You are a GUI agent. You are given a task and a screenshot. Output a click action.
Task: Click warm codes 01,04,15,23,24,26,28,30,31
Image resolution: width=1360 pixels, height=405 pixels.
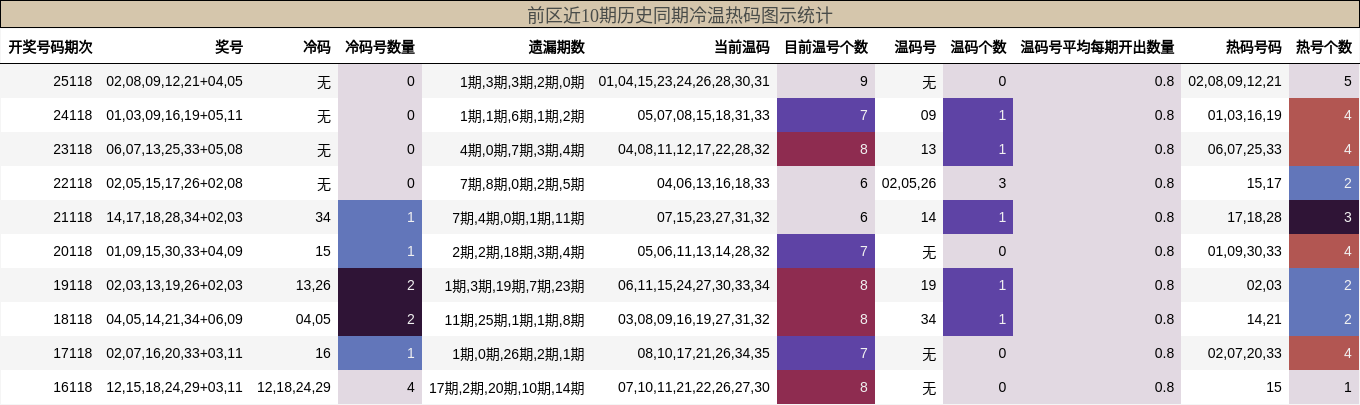[x=684, y=81]
